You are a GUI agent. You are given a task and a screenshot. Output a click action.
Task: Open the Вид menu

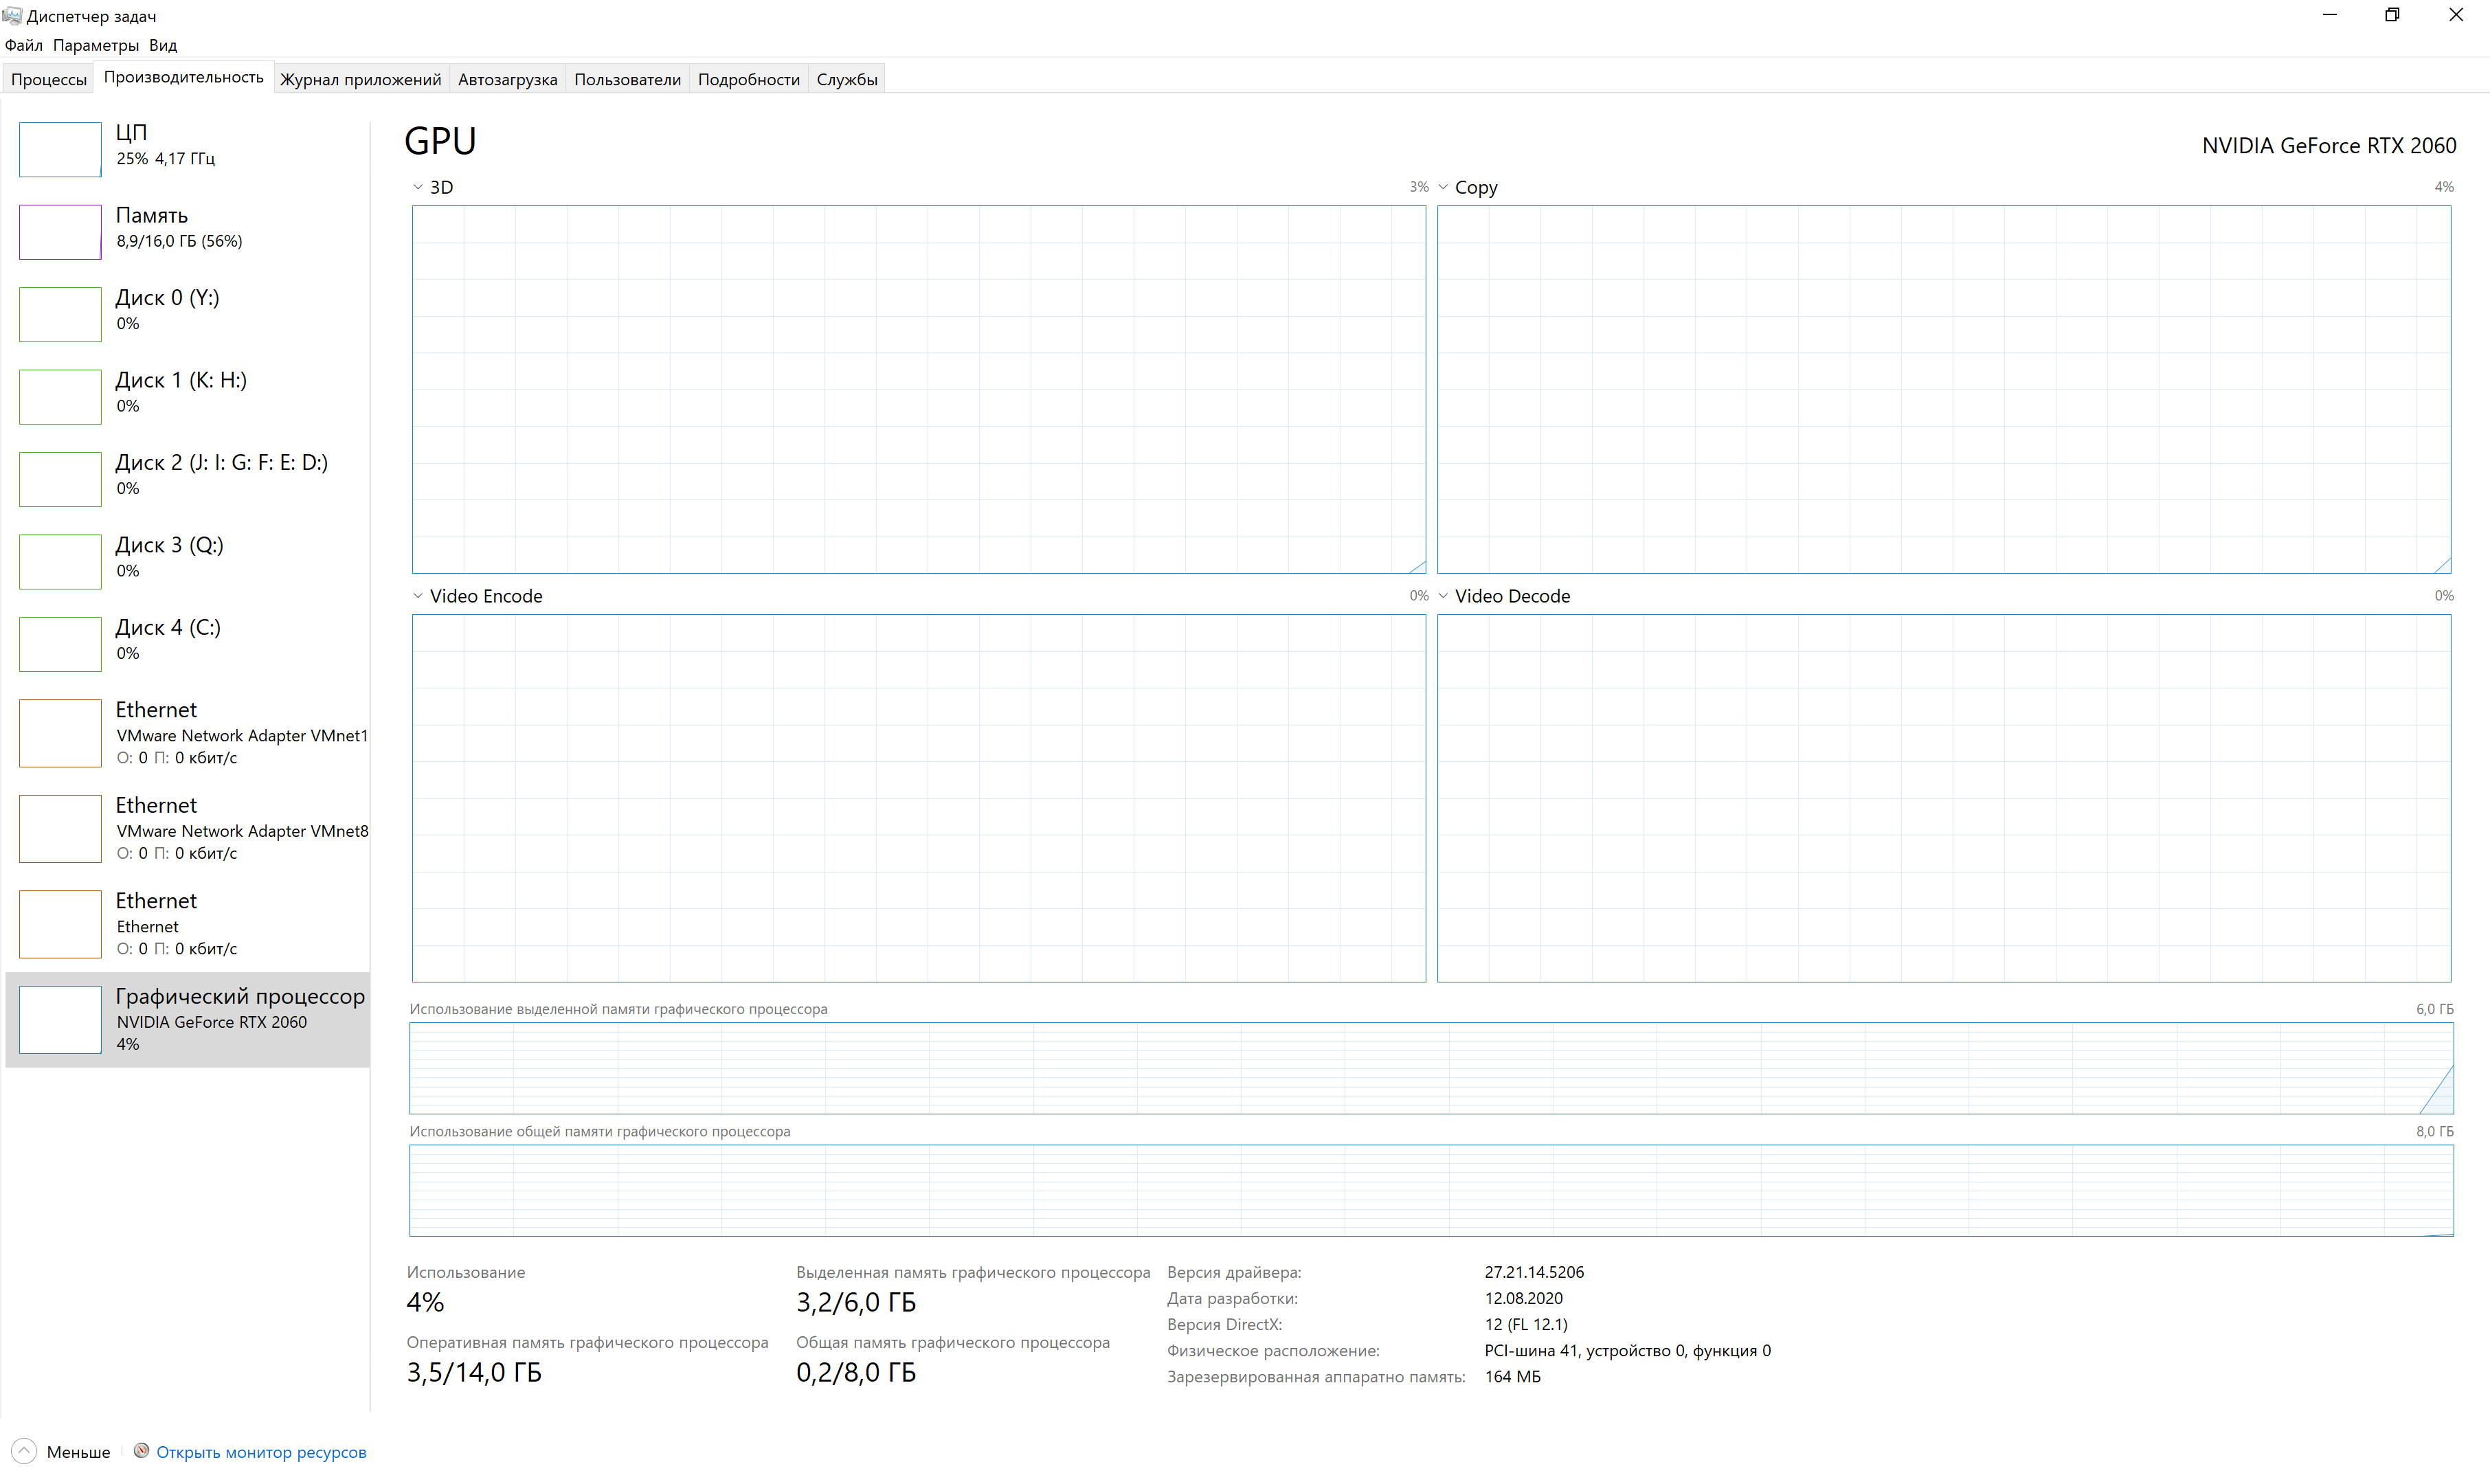pyautogui.click(x=163, y=45)
